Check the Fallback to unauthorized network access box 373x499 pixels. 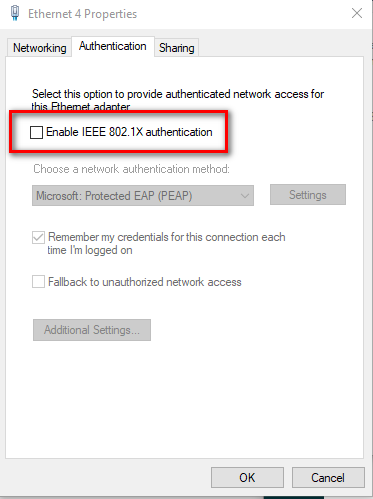point(38,282)
